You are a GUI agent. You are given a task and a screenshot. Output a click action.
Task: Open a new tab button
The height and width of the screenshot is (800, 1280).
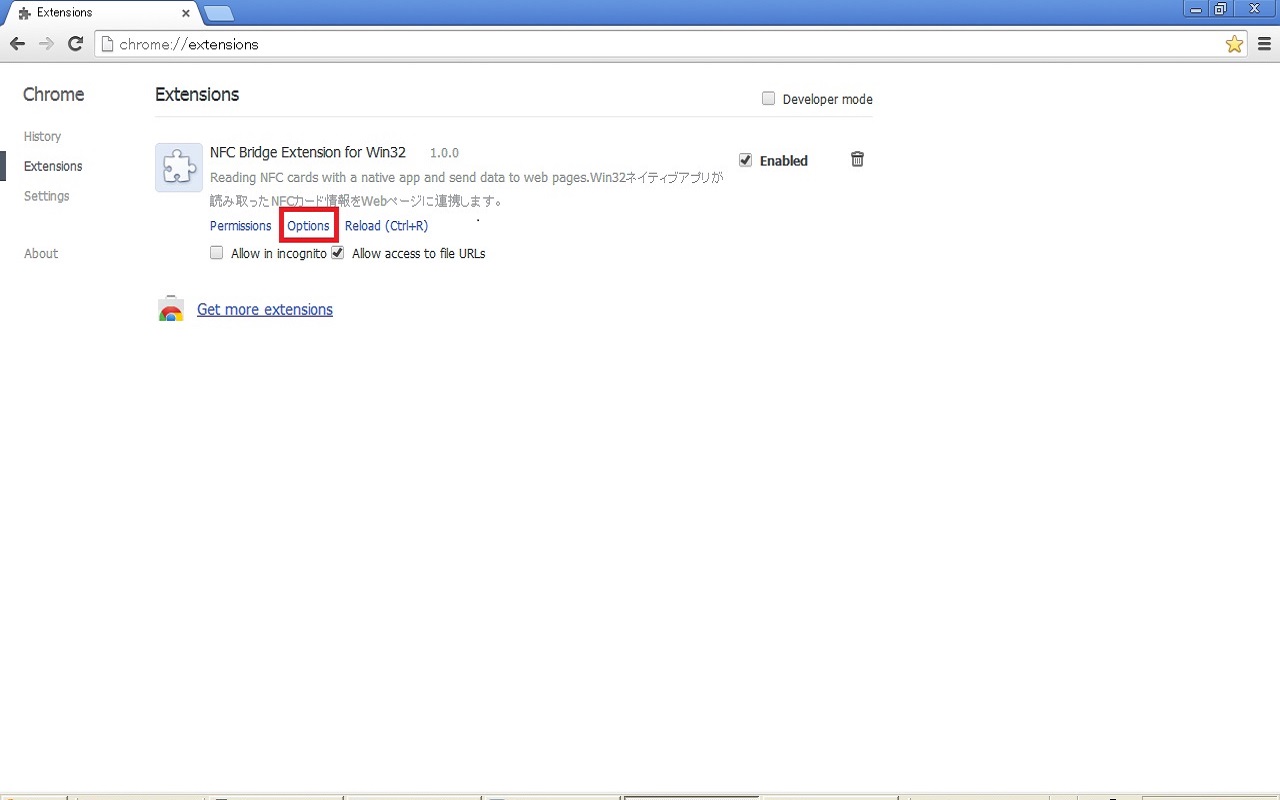(x=218, y=13)
